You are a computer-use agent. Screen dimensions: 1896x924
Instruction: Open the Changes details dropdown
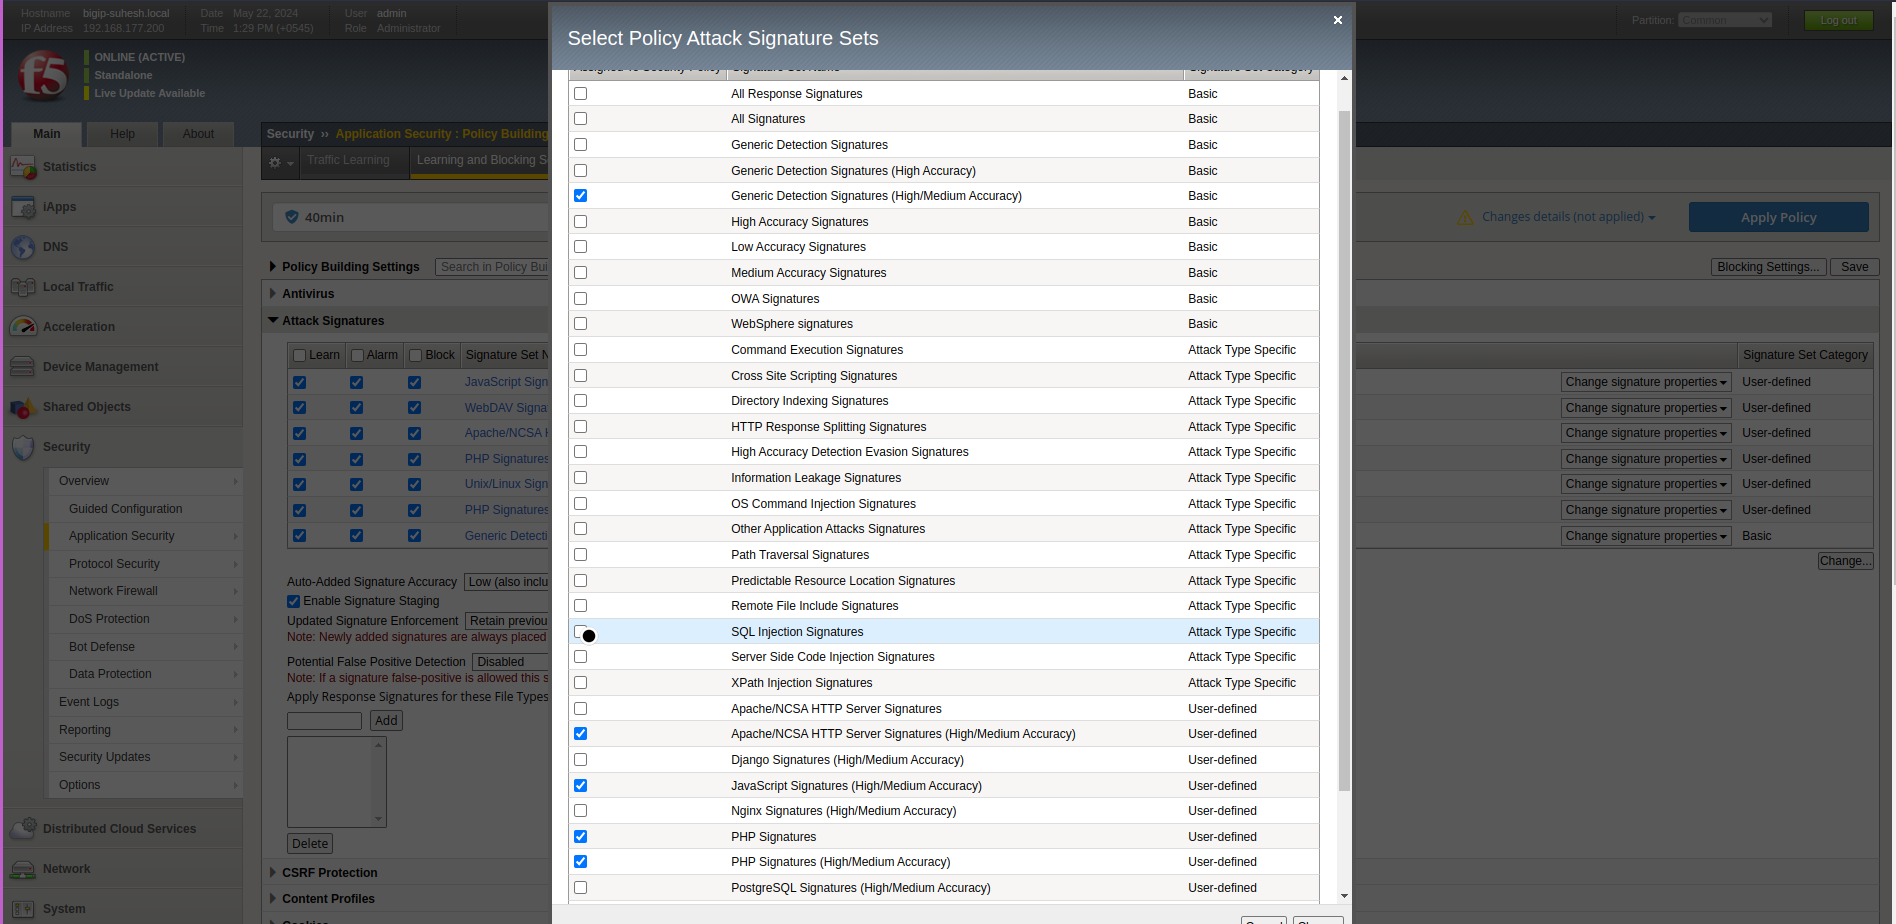tap(1567, 217)
